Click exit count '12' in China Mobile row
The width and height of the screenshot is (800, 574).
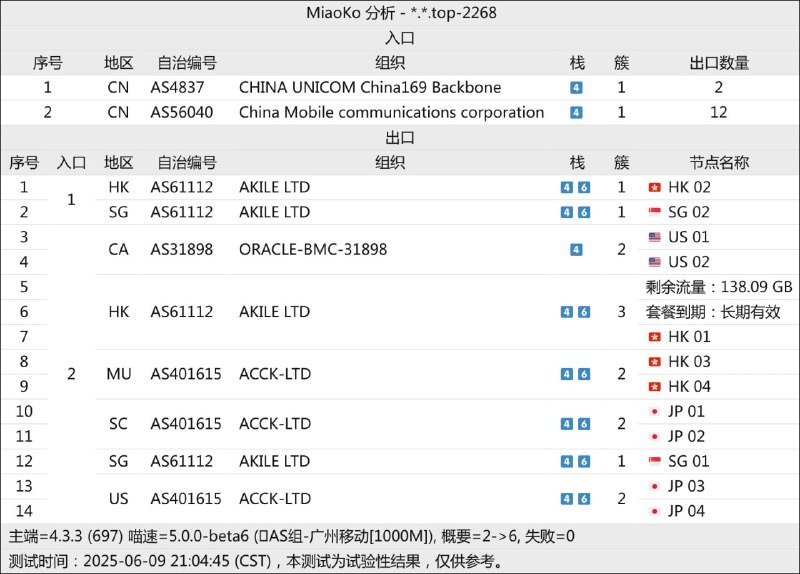(x=718, y=112)
